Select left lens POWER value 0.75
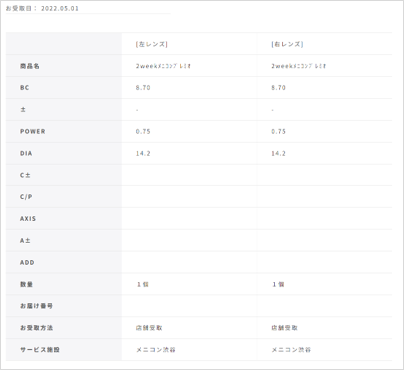This screenshot has height=370, width=404. tap(143, 131)
